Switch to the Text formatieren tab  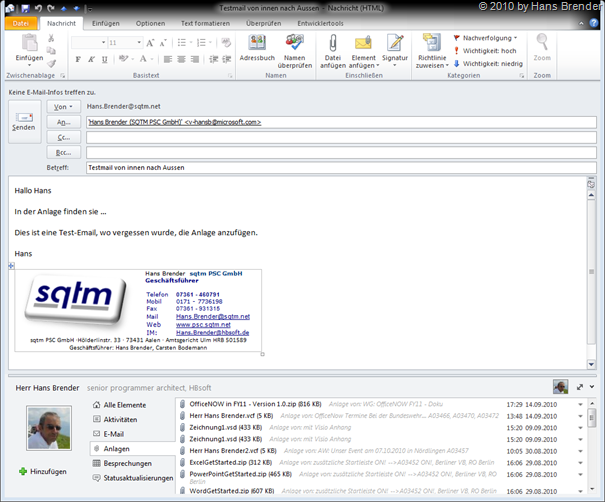tap(204, 22)
